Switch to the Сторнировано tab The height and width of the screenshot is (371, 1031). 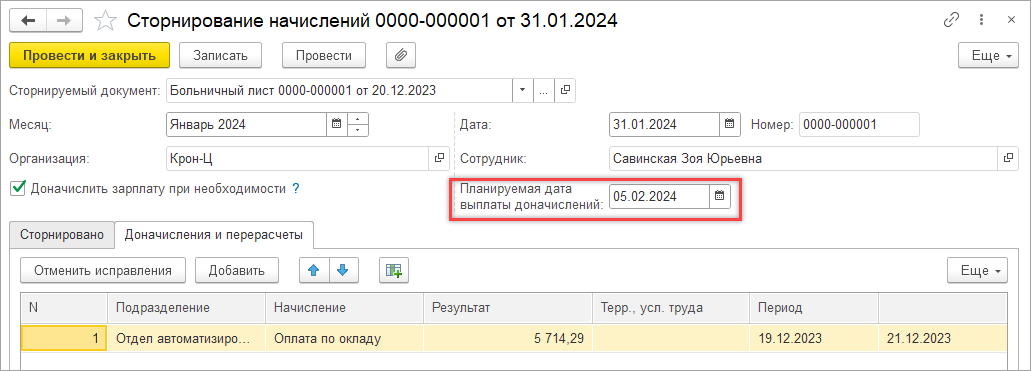62,234
